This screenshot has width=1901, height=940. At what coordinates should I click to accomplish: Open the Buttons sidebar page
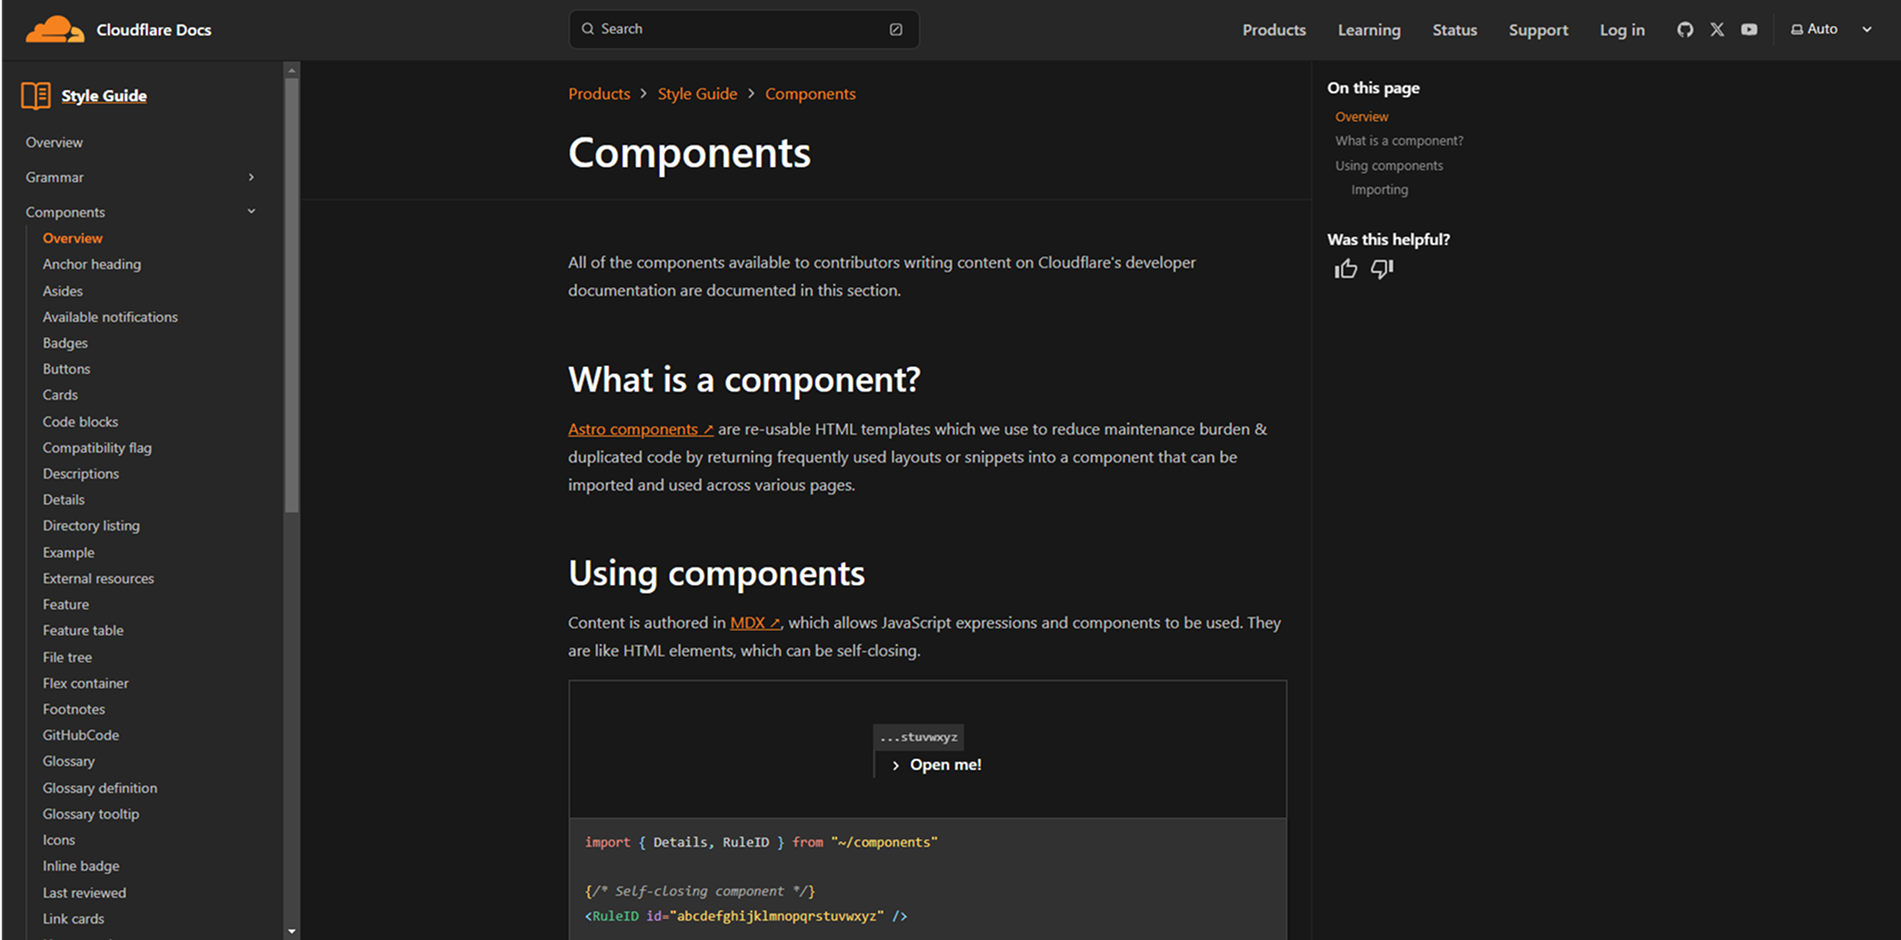pyautogui.click(x=66, y=369)
